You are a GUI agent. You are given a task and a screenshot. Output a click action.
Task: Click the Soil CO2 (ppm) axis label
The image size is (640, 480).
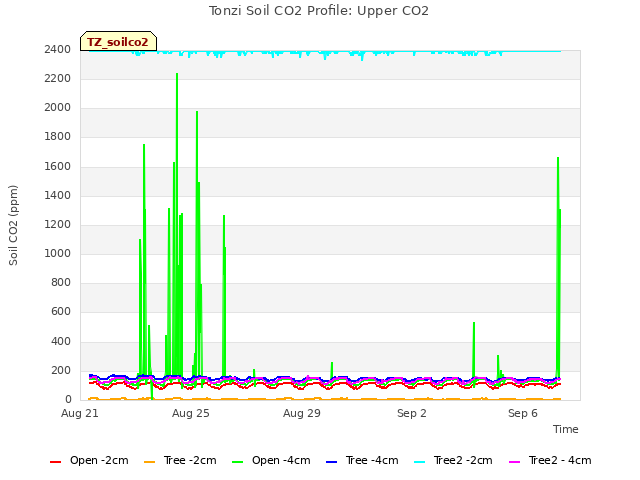point(13,225)
